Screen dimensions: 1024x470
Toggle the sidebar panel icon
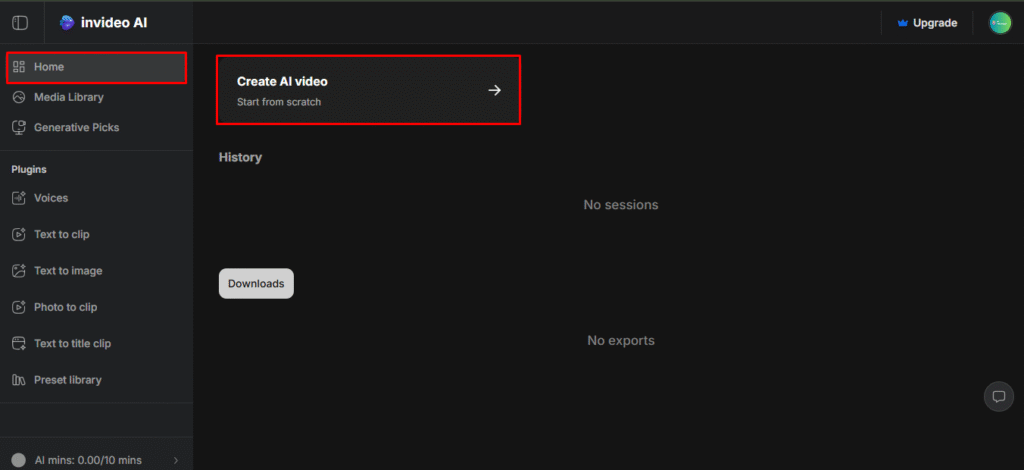point(20,23)
